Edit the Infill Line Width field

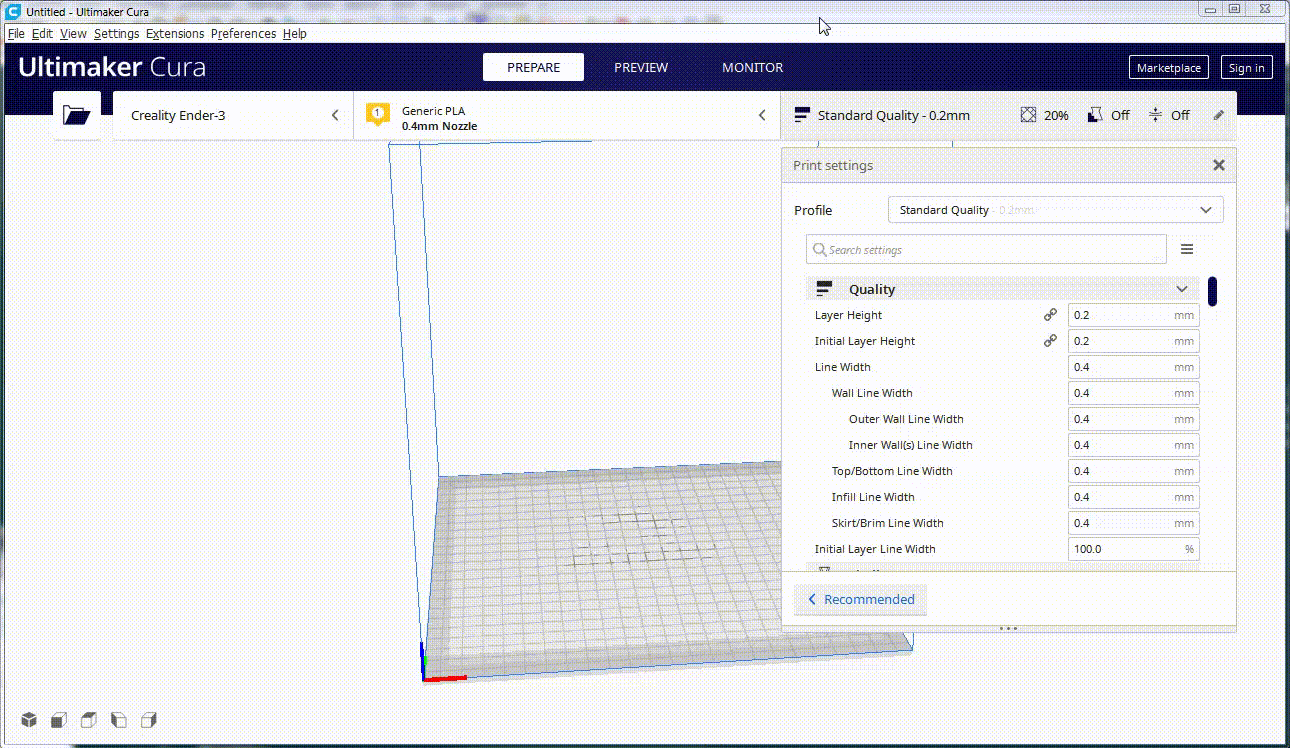coord(1133,497)
